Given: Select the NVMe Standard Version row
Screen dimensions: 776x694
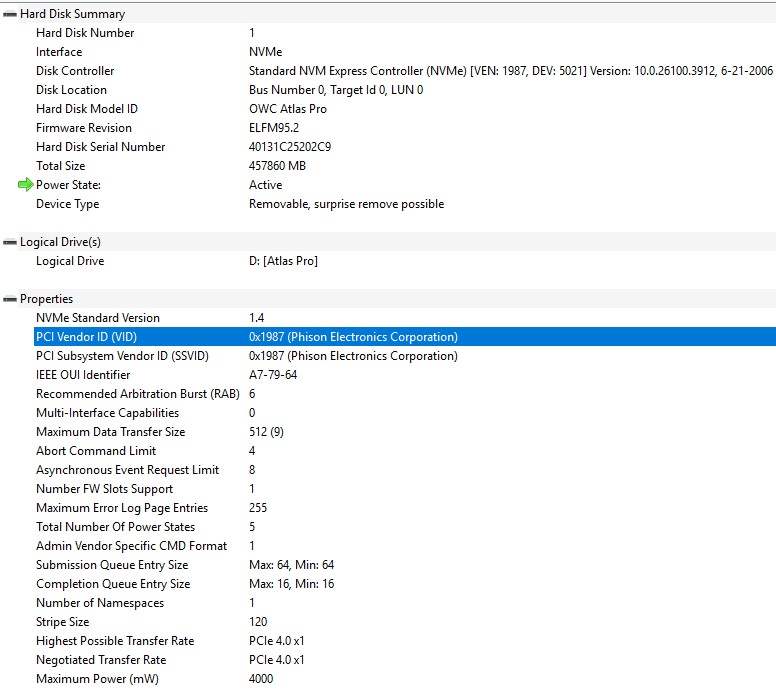Looking at the screenshot, I should tap(405, 318).
